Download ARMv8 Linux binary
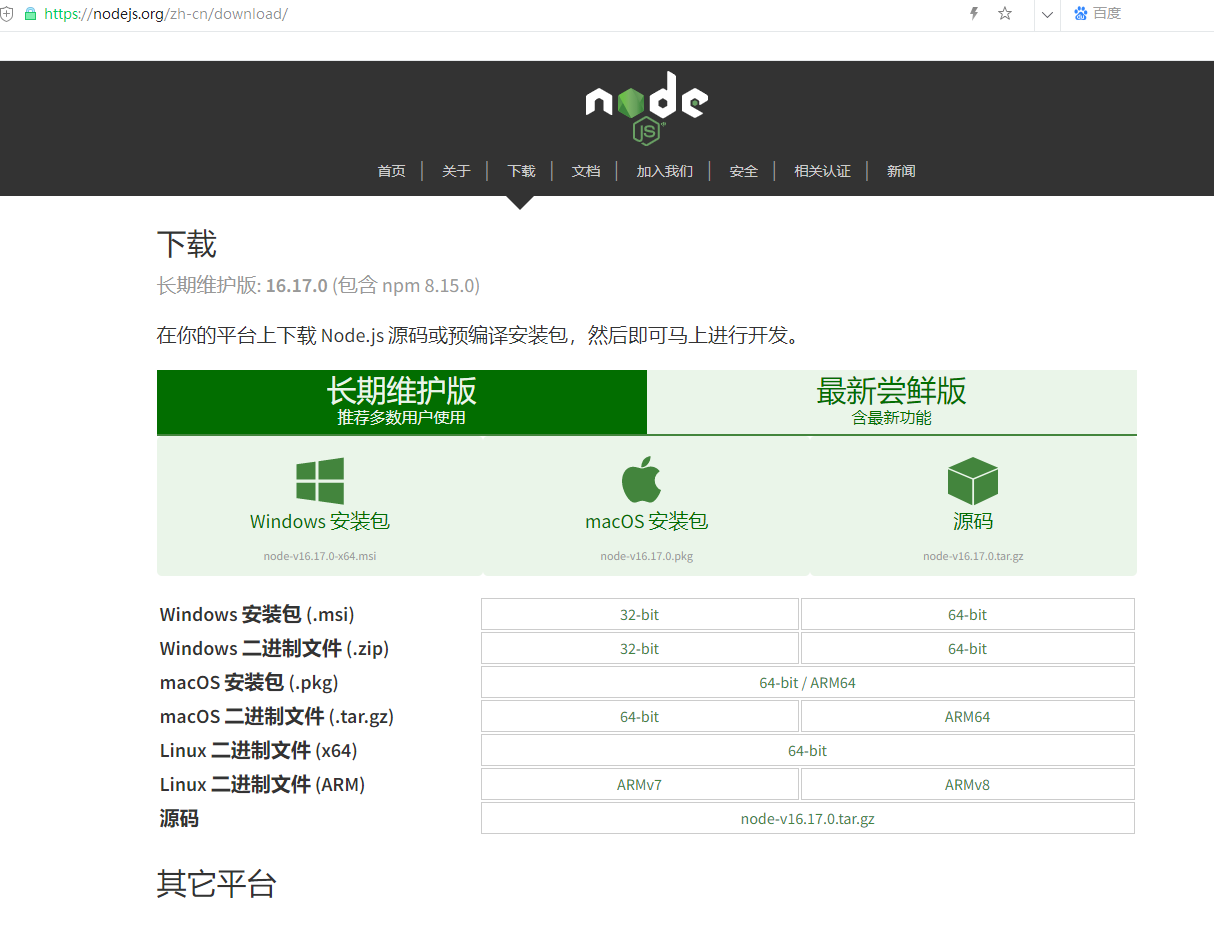The image size is (1214, 929). [968, 784]
